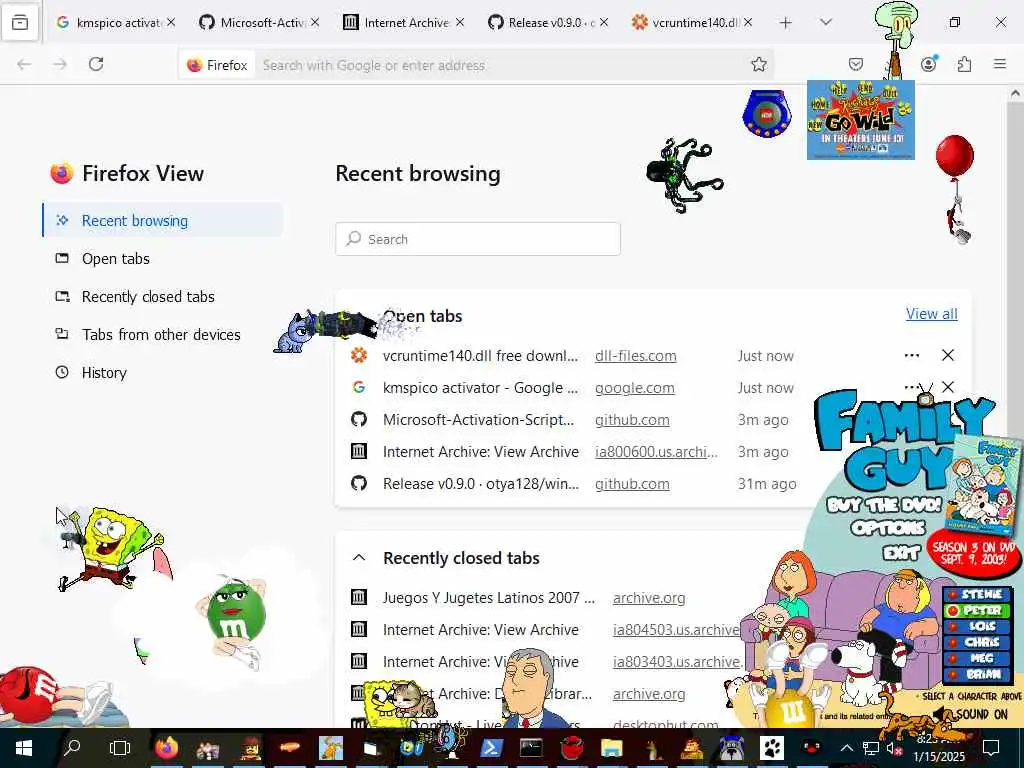Click the Recent browsing Search box
Screen dimensions: 1024x768
(478, 239)
